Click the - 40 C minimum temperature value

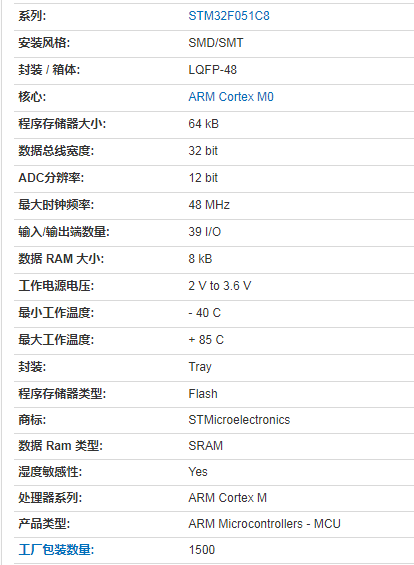pyautogui.click(x=205, y=313)
